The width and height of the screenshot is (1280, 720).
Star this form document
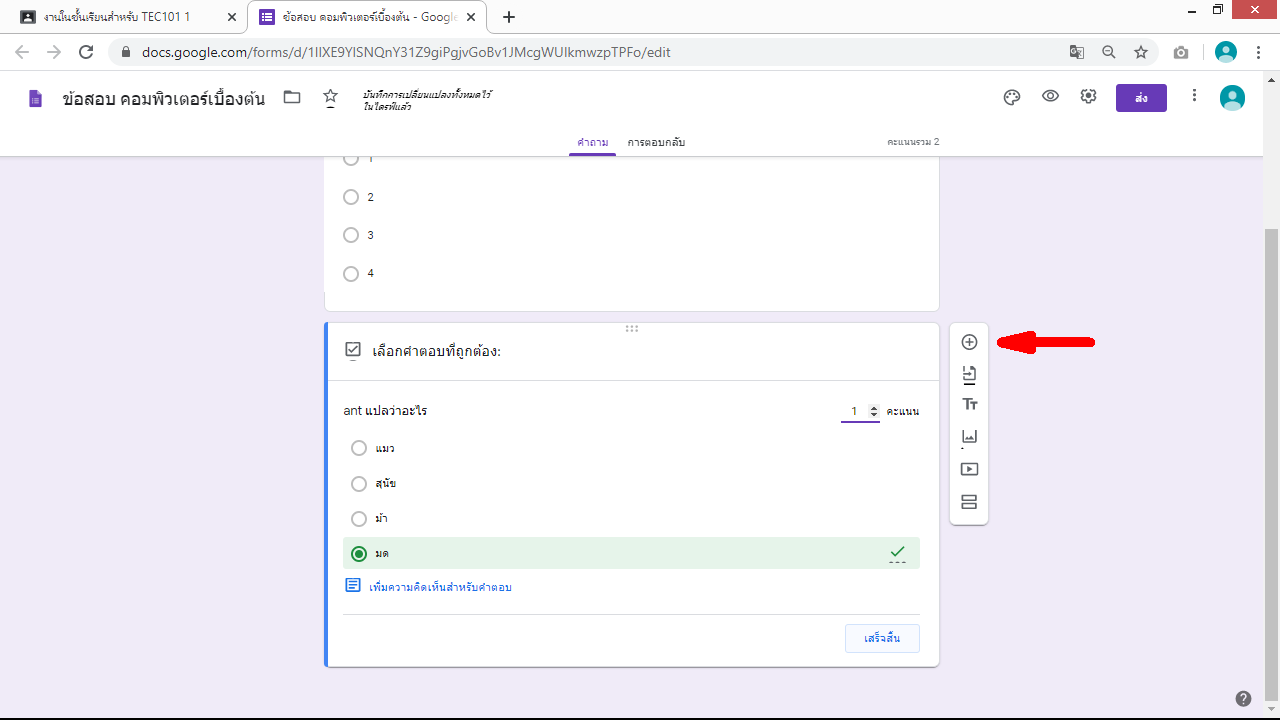(330, 97)
